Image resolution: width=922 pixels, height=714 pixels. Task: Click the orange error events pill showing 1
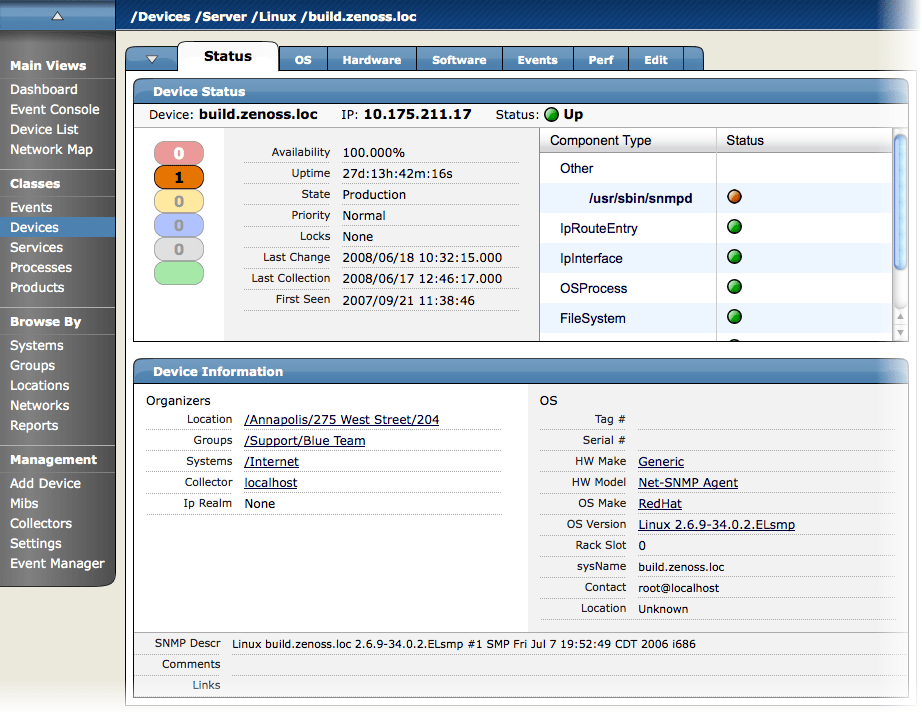179,177
